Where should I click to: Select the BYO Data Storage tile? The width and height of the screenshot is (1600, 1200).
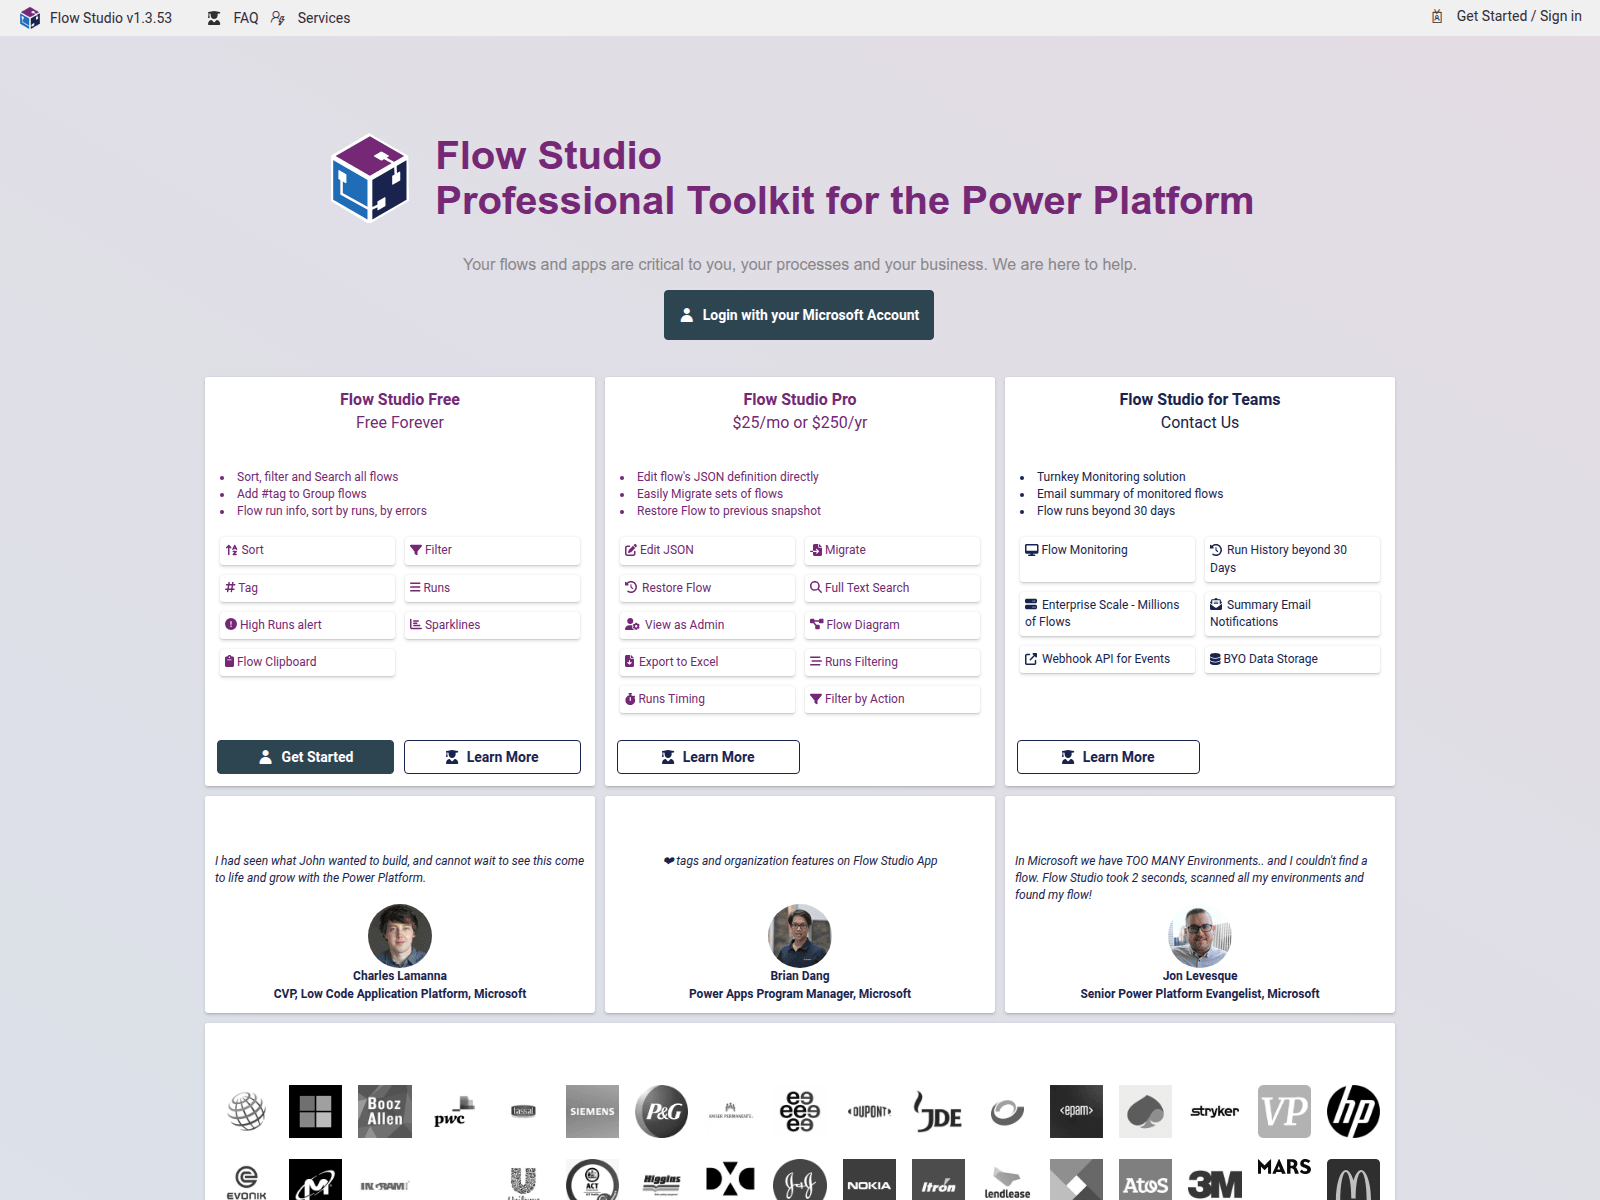tap(1292, 659)
